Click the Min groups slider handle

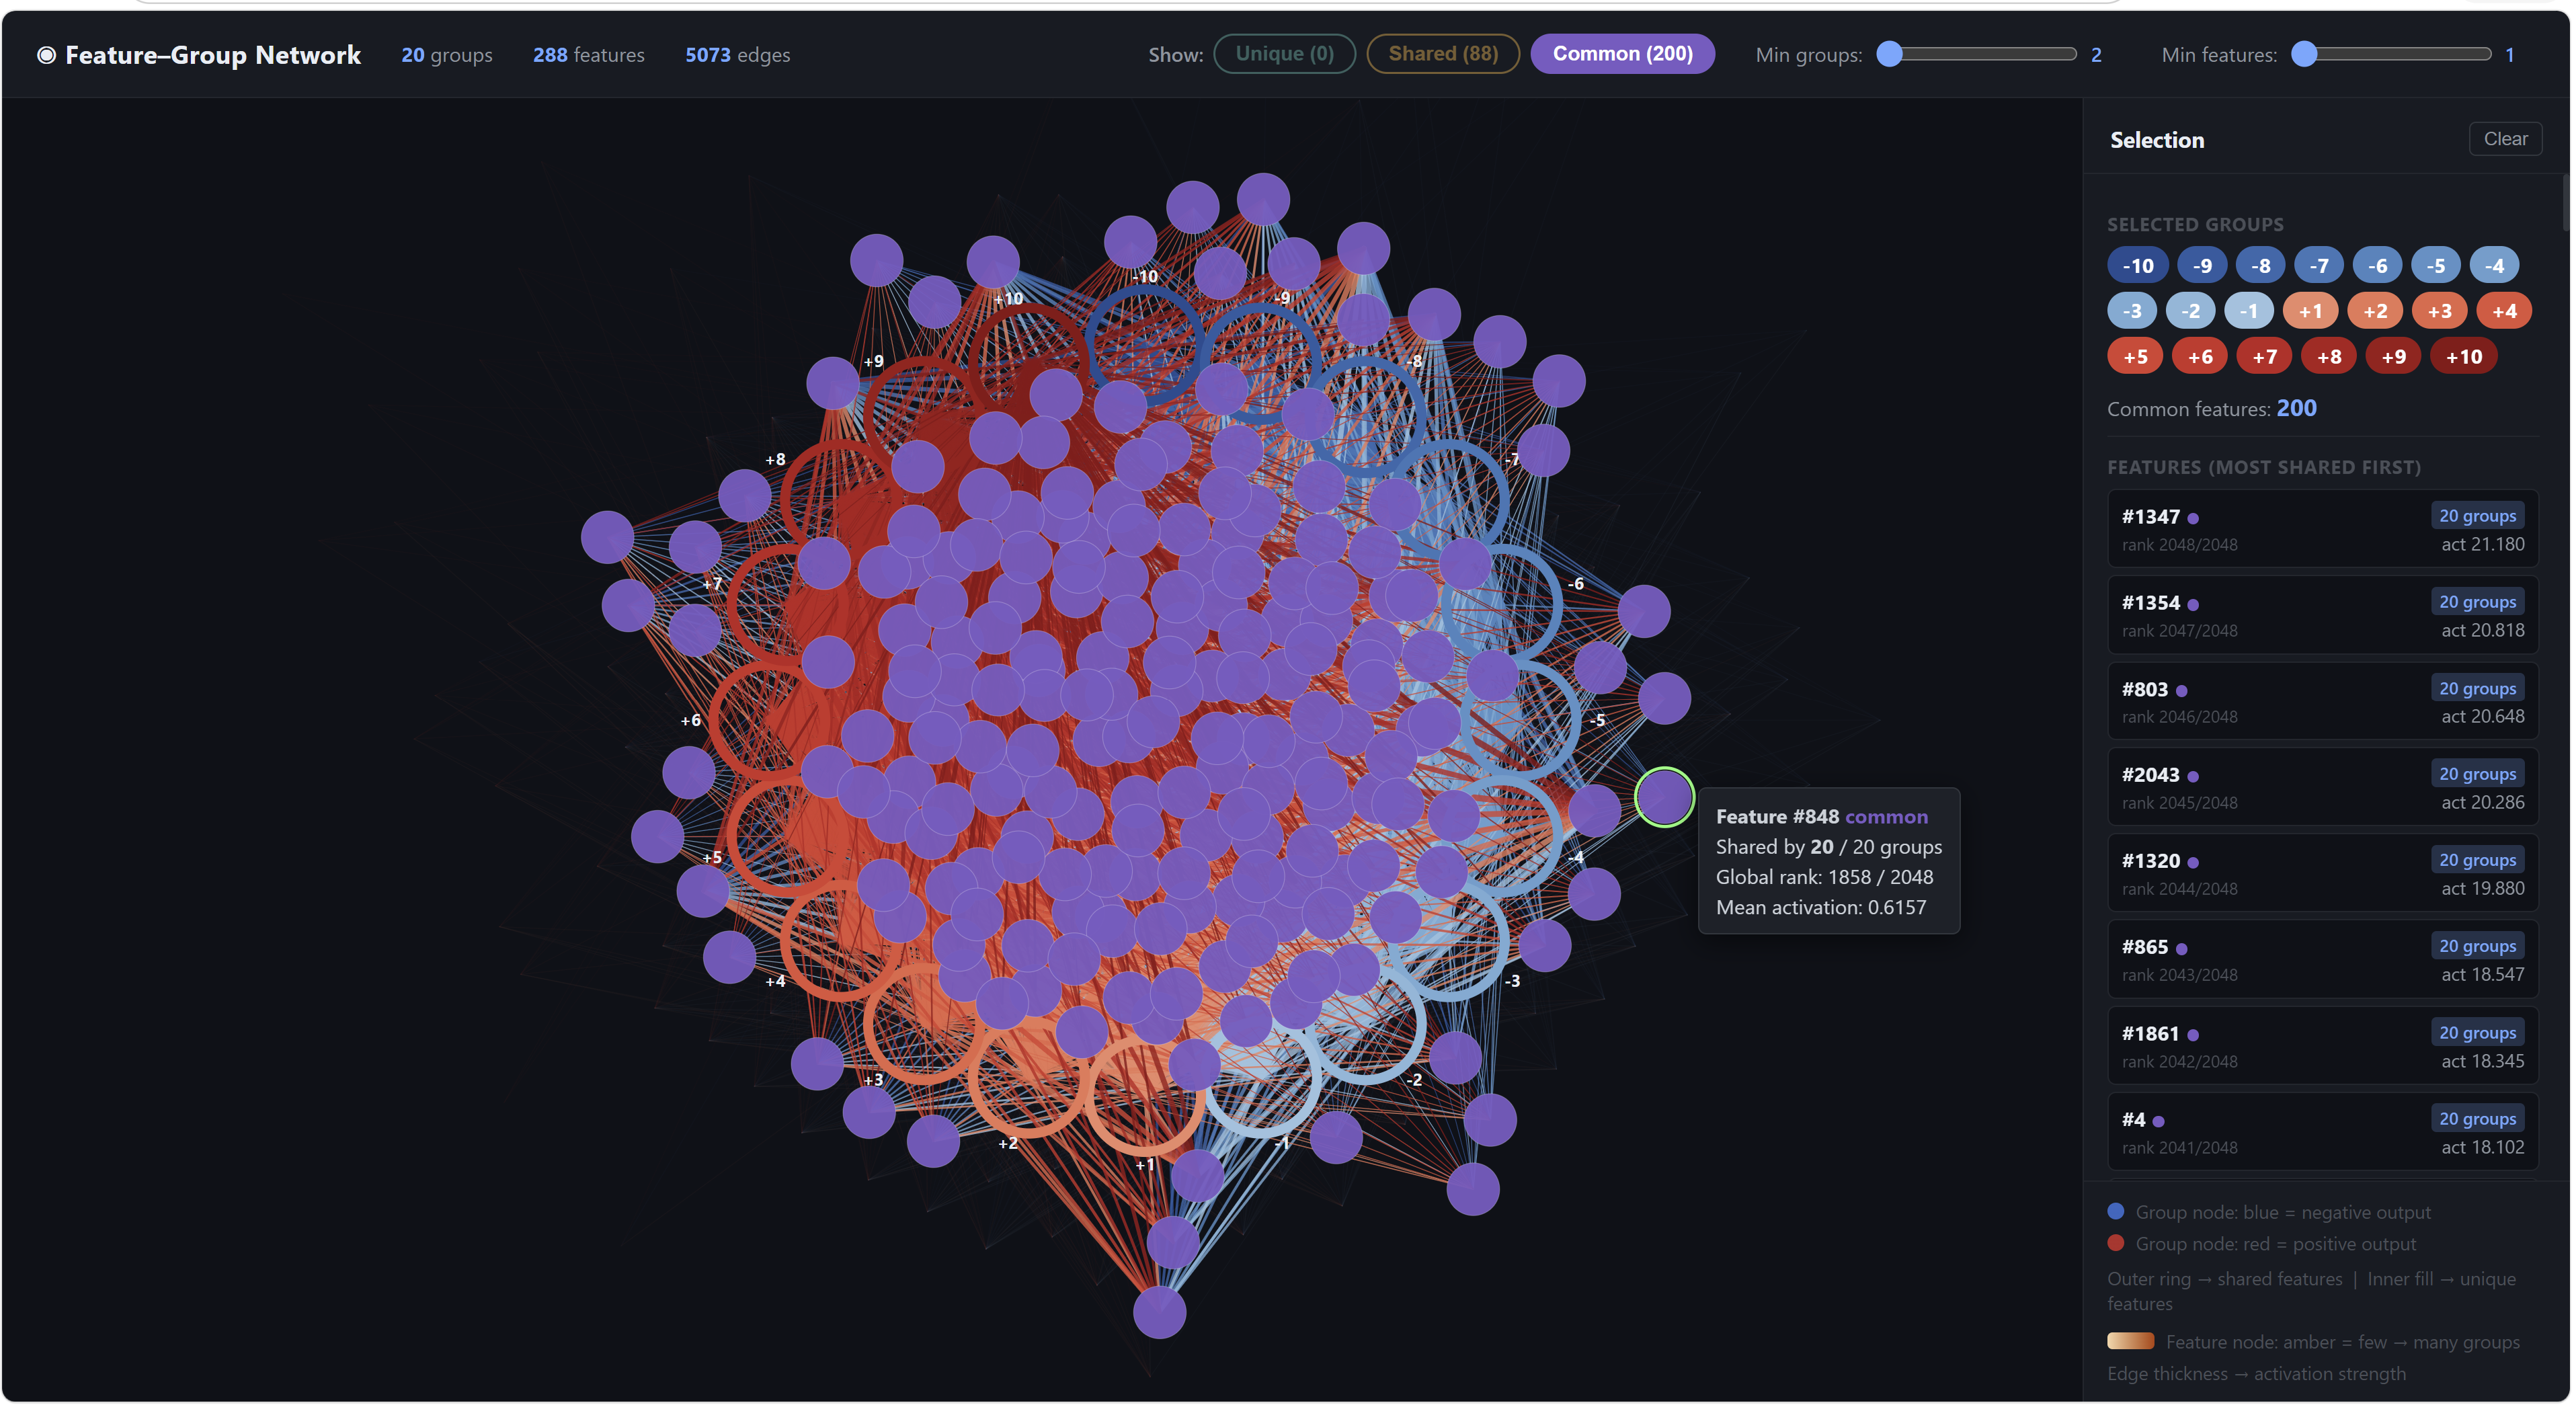click(x=1889, y=54)
